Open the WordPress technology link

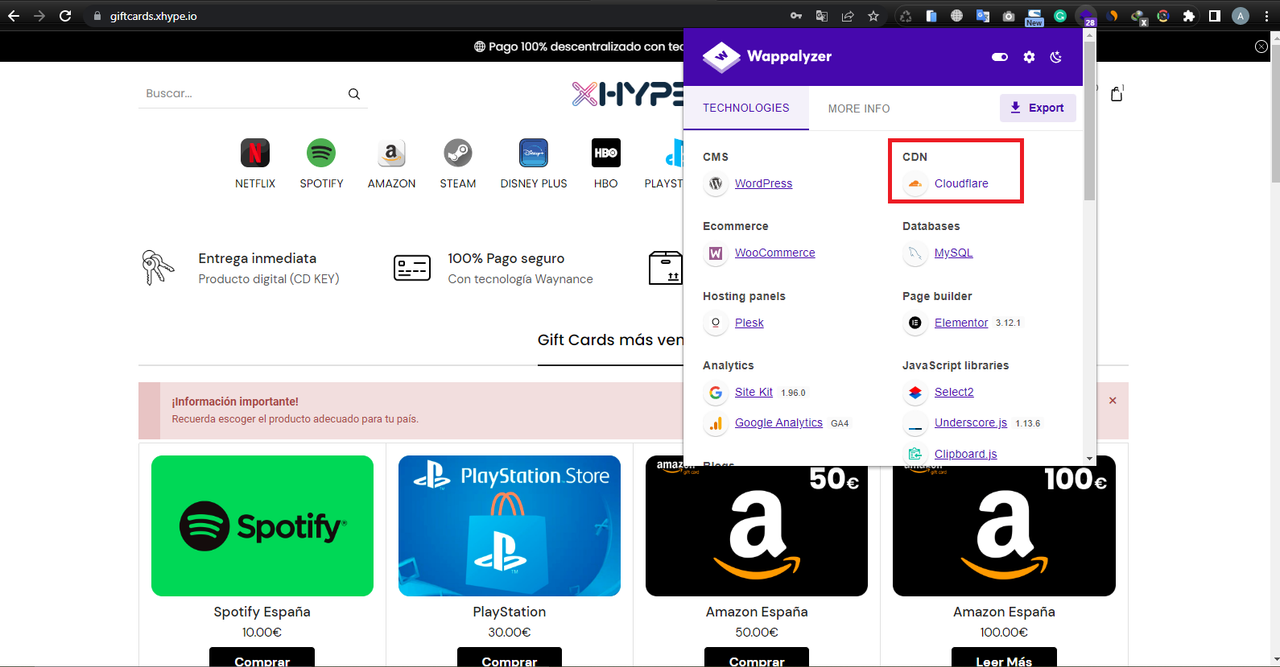(x=763, y=184)
